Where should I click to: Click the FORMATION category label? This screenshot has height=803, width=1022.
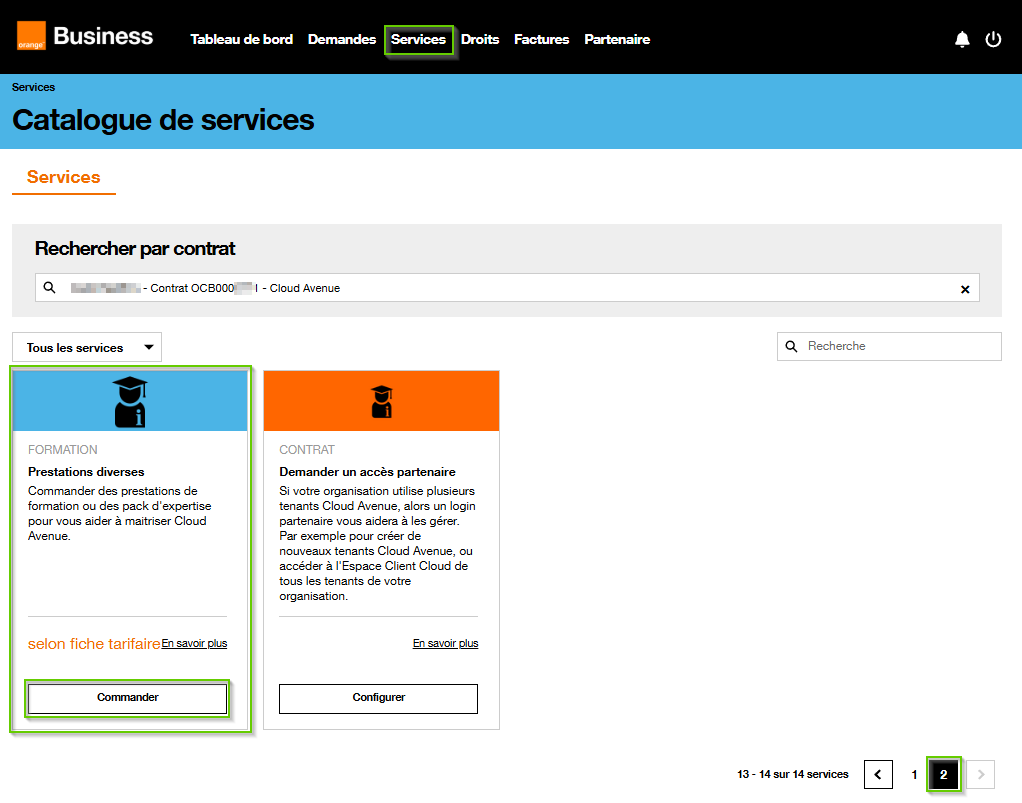(x=63, y=450)
